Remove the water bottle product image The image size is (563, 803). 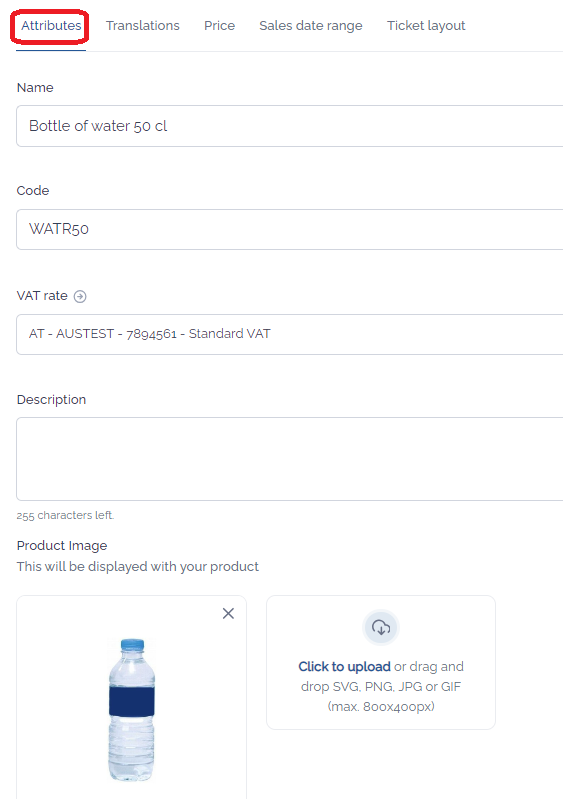click(228, 613)
